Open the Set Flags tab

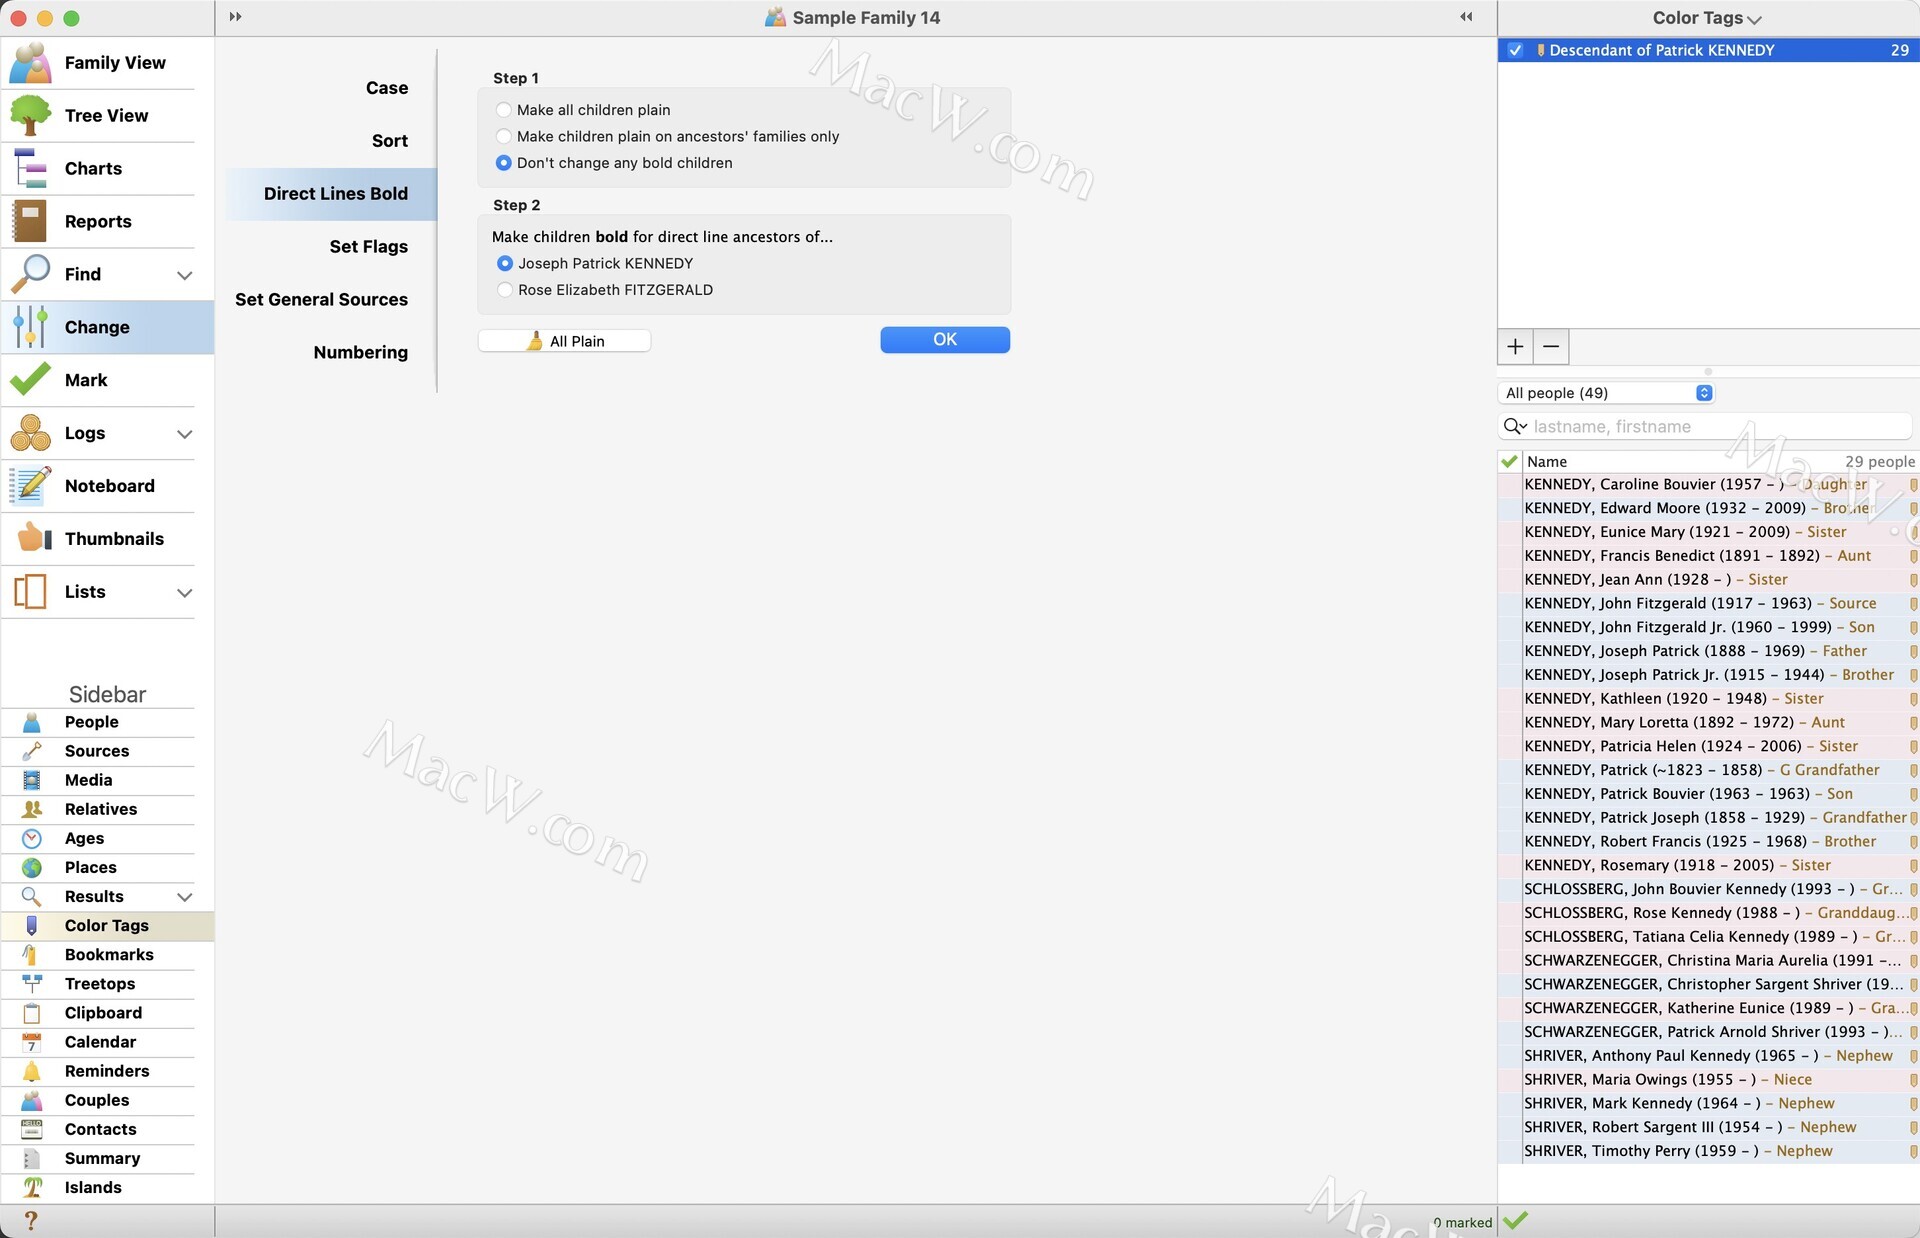coord(369,247)
